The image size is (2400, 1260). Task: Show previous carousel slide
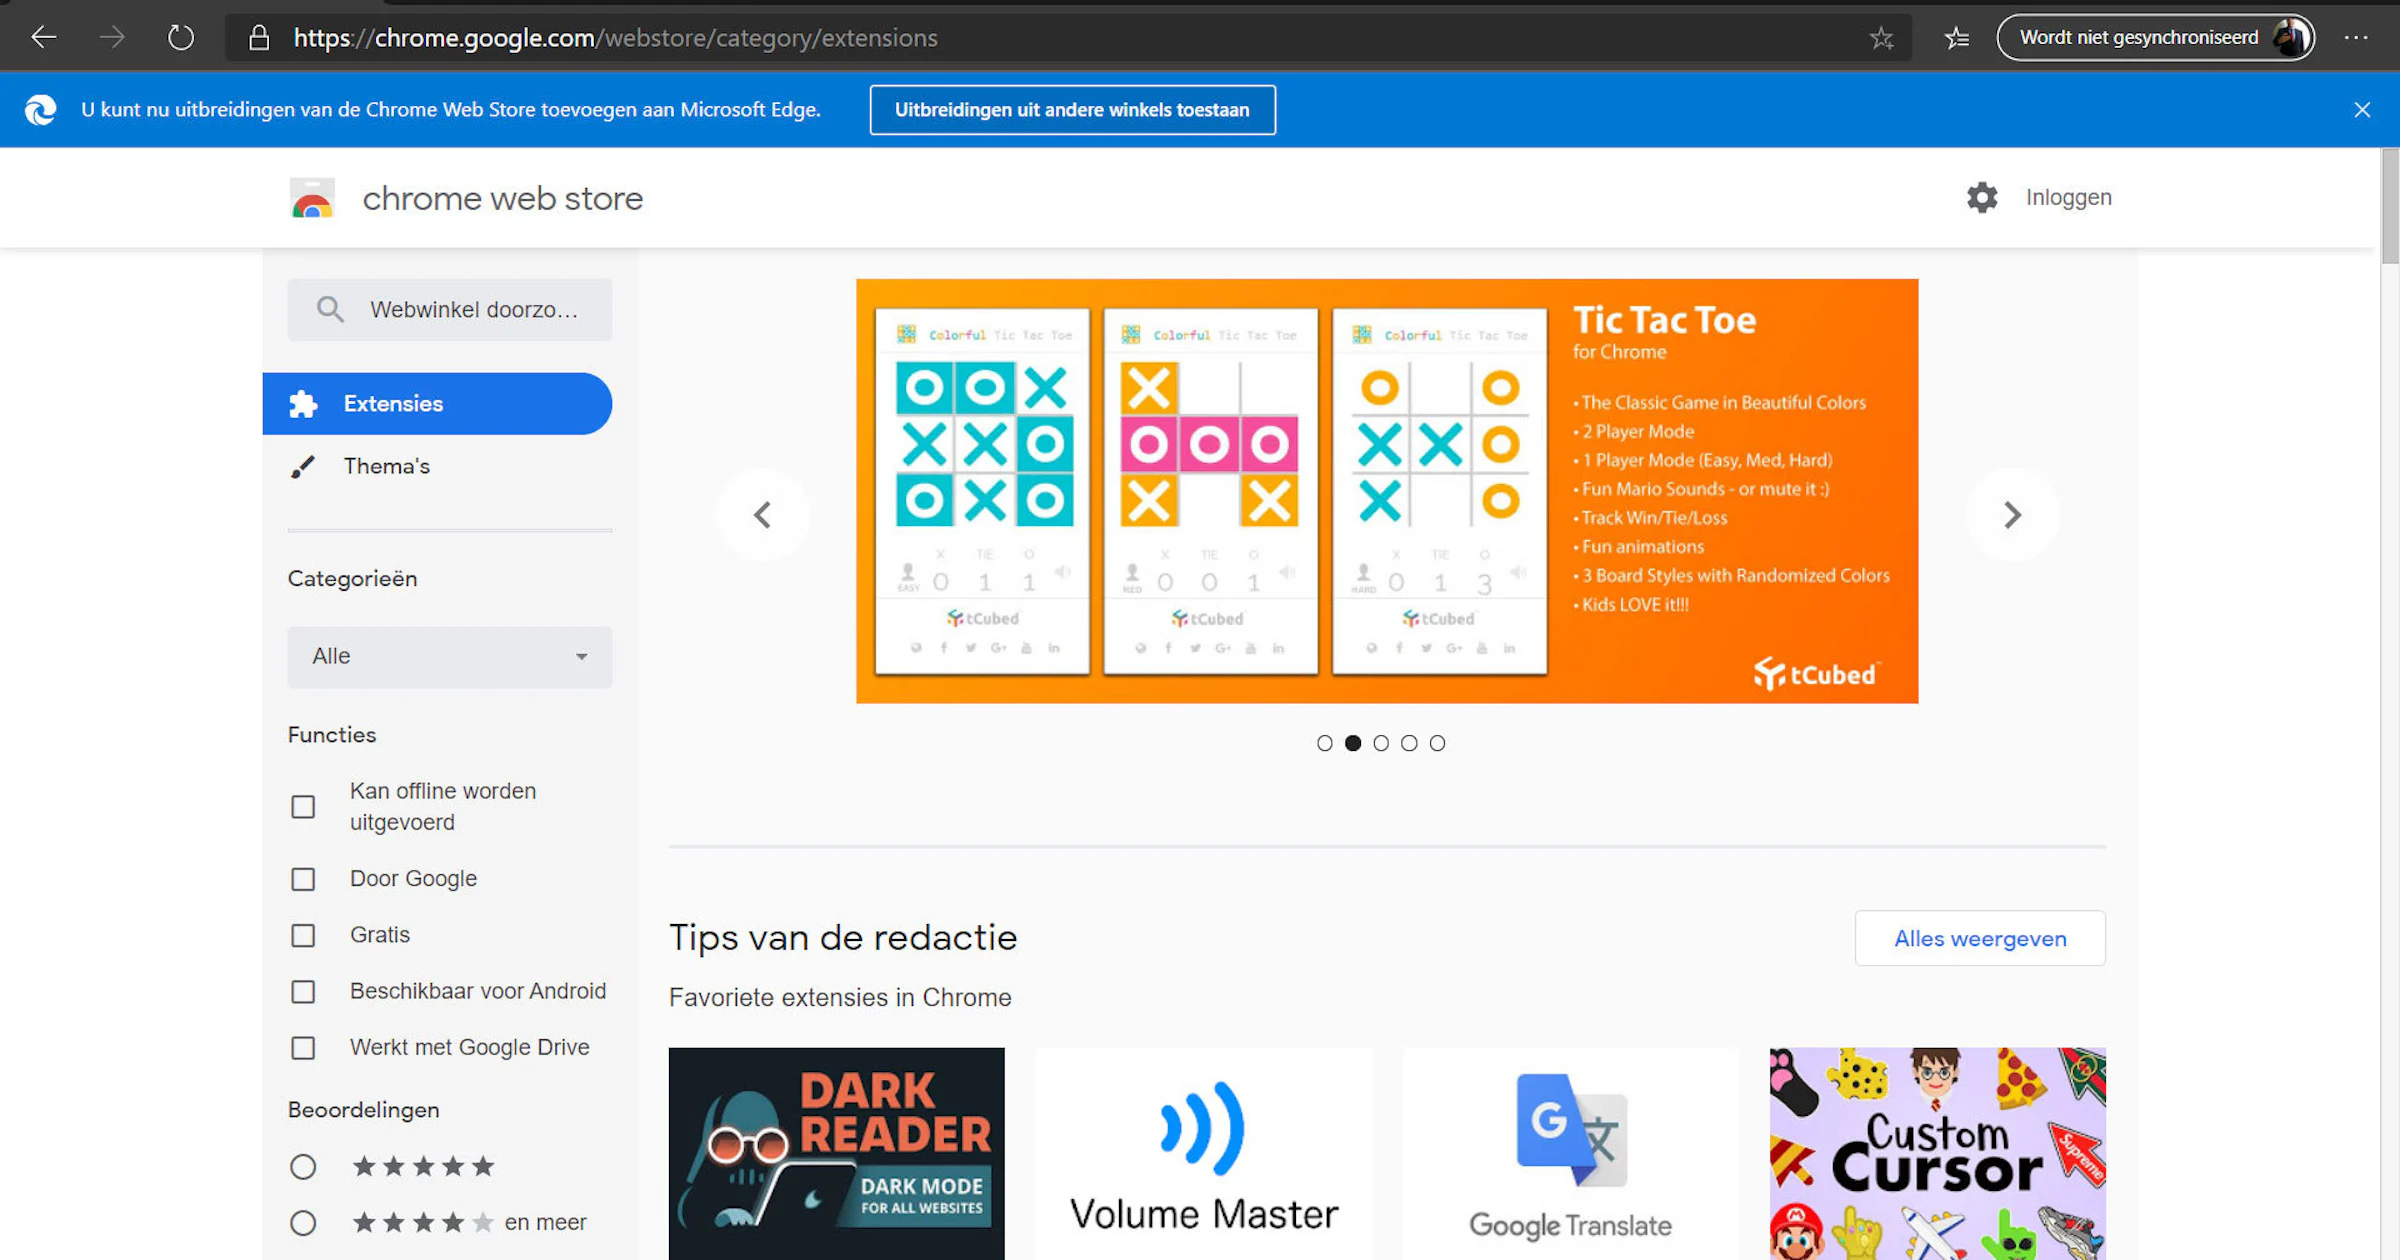tap(762, 515)
